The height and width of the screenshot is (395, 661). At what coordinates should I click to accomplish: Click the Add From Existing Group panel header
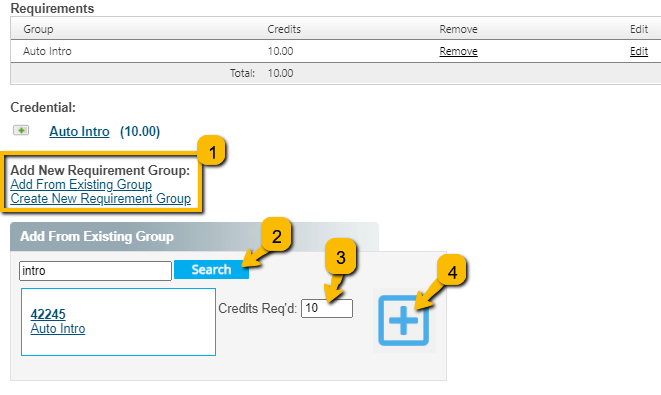[x=194, y=236]
